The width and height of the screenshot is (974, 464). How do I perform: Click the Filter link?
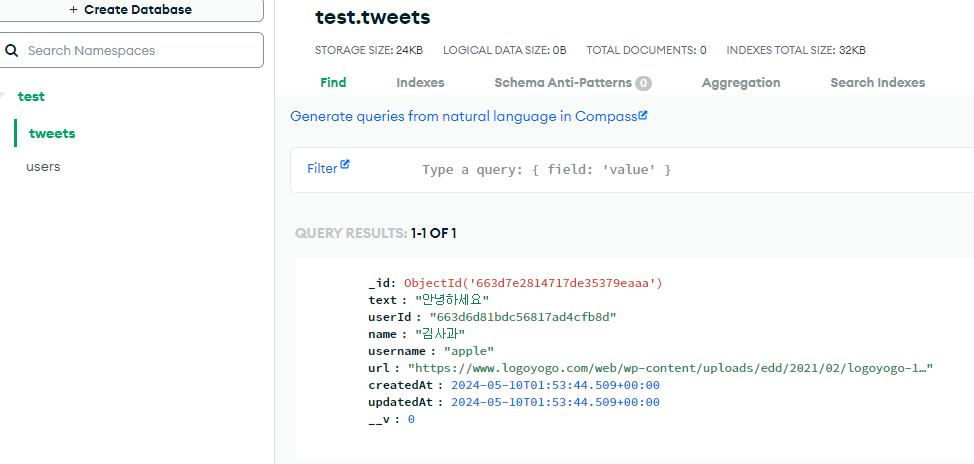pyautogui.click(x=322, y=168)
